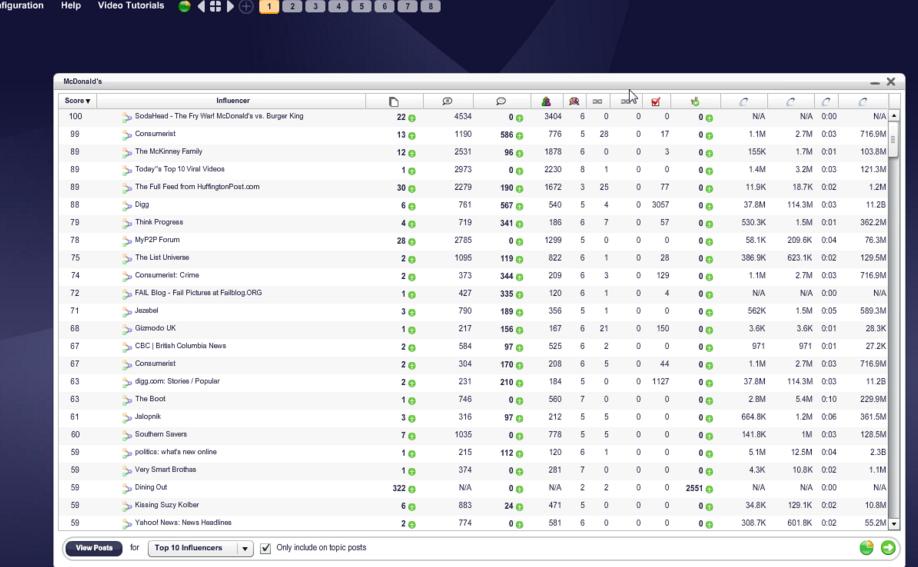Click scrollbar down arrow in table
Viewport: 918px width, 567px height.
pos(894,524)
